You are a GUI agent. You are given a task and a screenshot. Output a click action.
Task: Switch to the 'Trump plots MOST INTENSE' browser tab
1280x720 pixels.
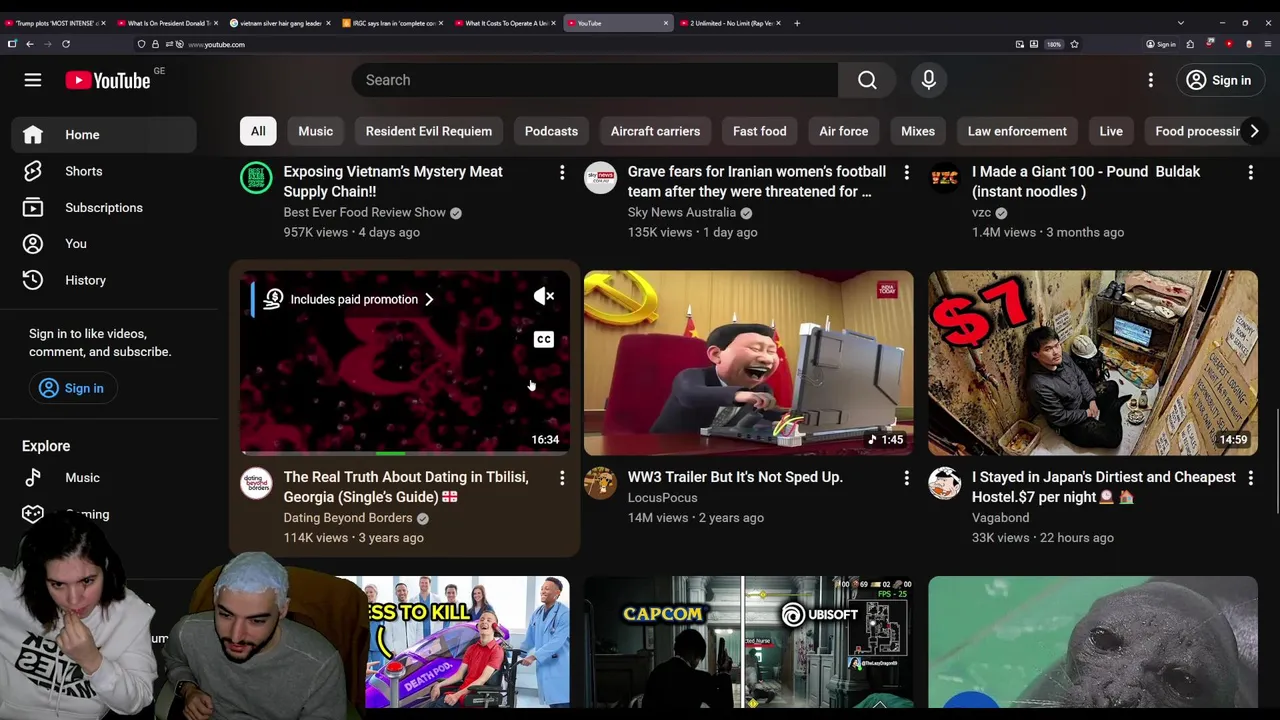point(56,23)
